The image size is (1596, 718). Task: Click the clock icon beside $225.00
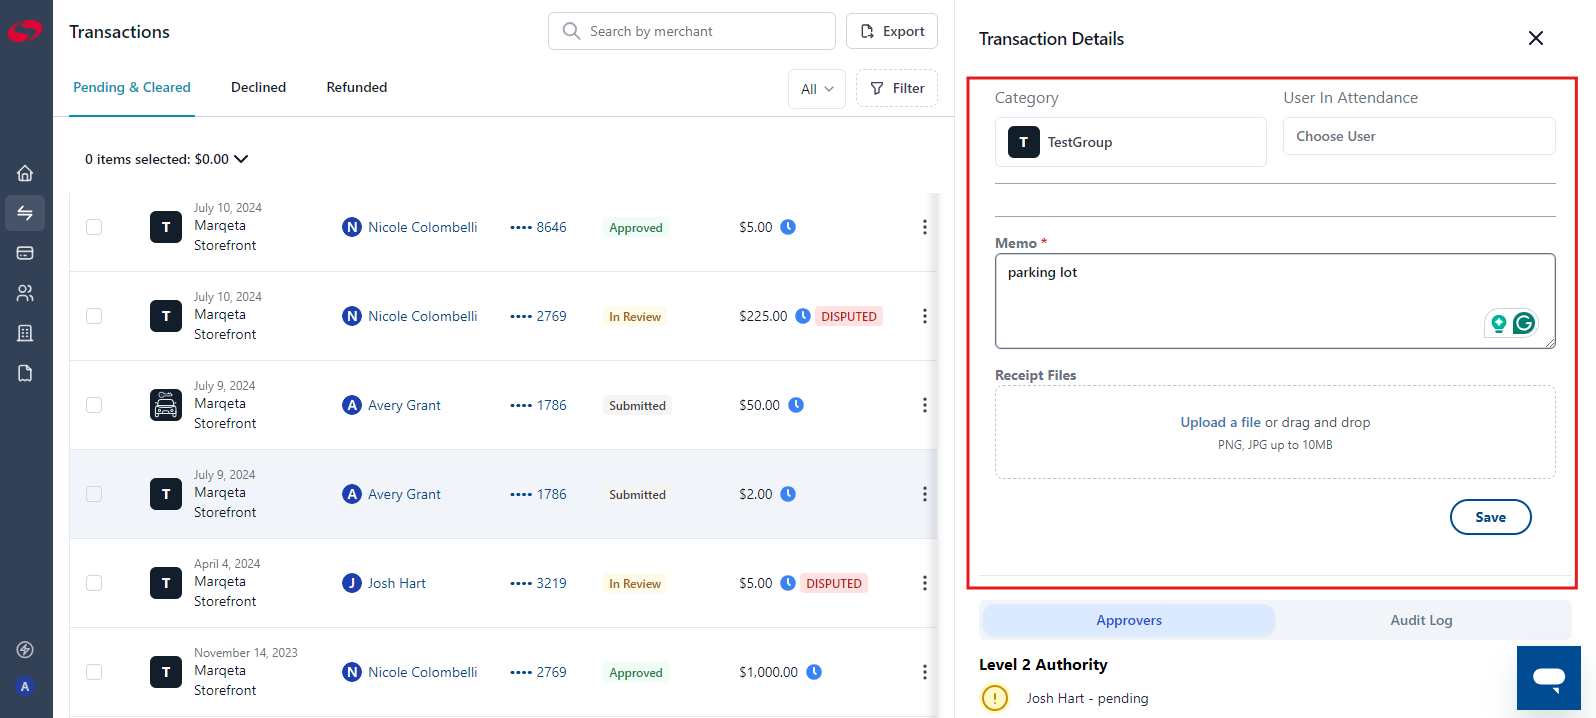[803, 316]
